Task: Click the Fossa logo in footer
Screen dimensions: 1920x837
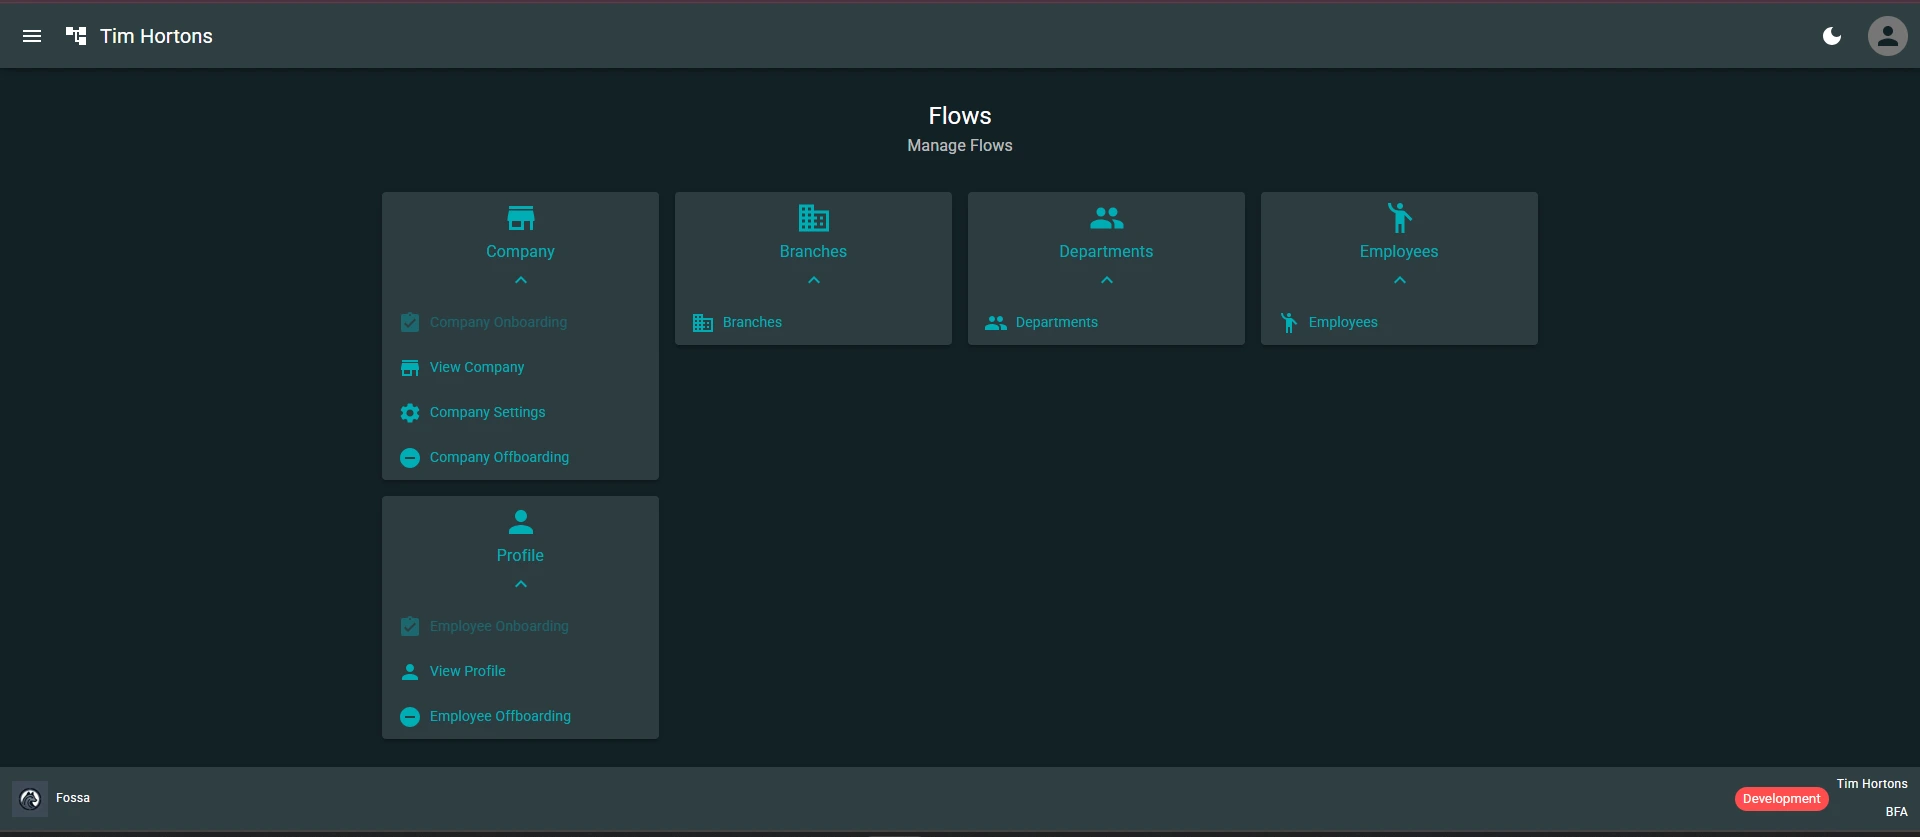Action: click(x=30, y=798)
